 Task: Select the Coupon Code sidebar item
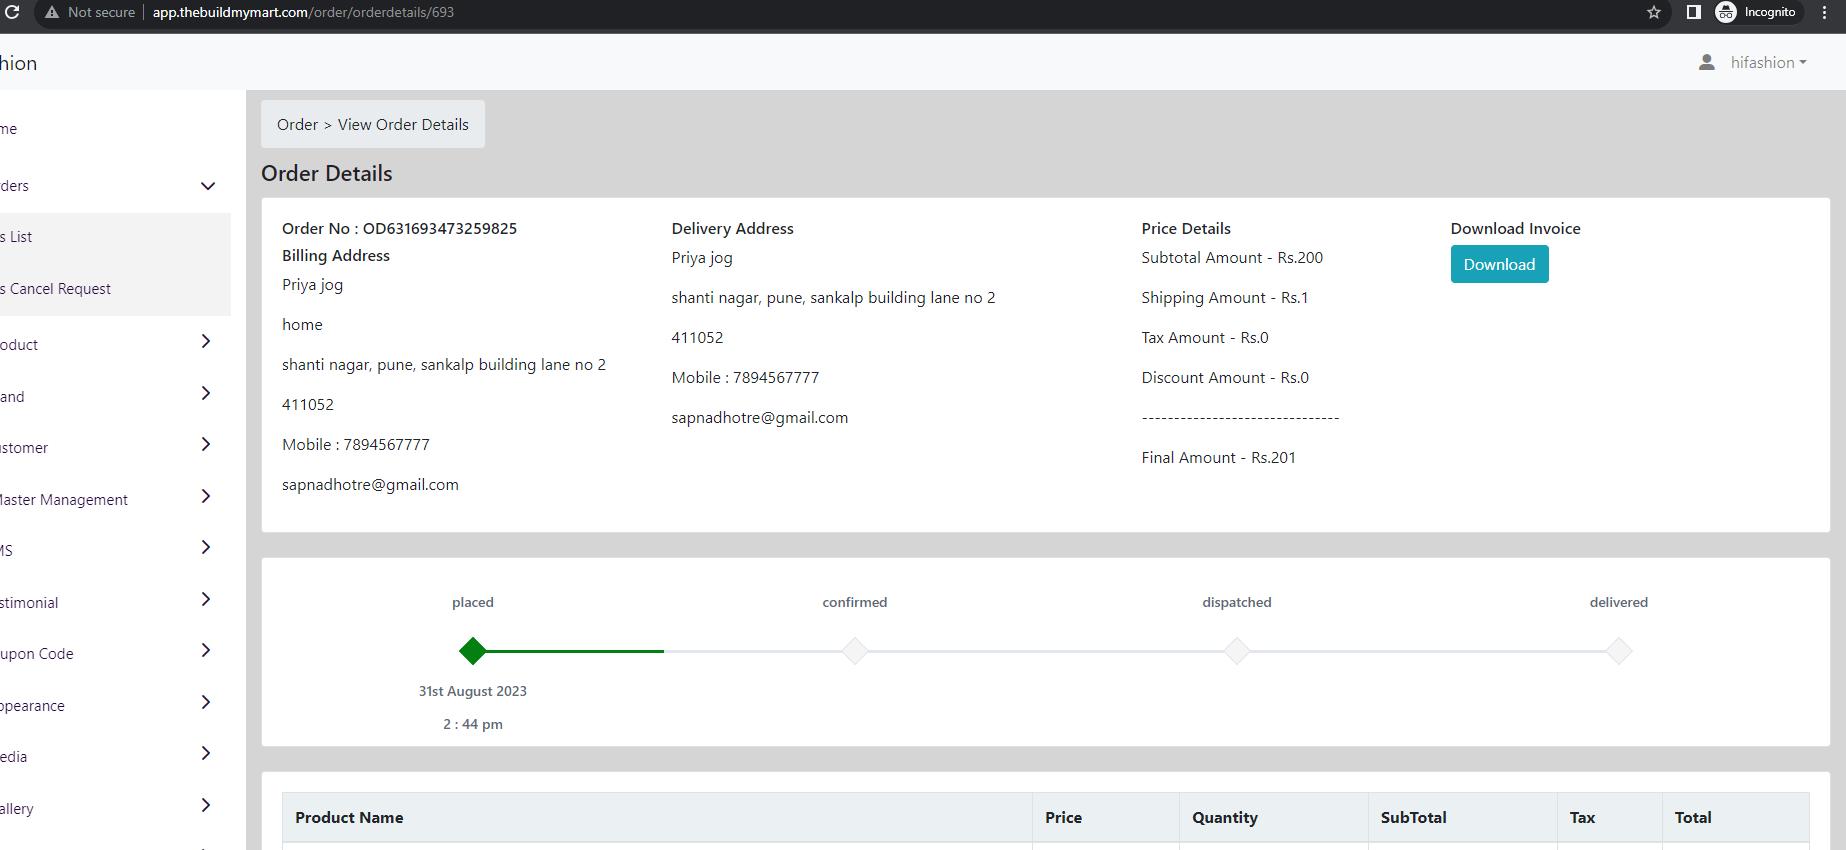(37, 654)
